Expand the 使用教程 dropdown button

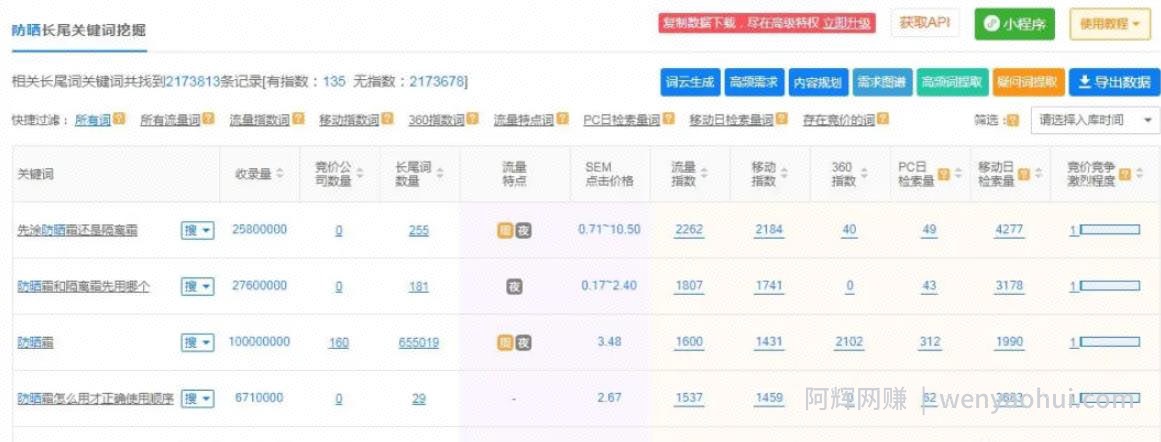[x=1108, y=24]
